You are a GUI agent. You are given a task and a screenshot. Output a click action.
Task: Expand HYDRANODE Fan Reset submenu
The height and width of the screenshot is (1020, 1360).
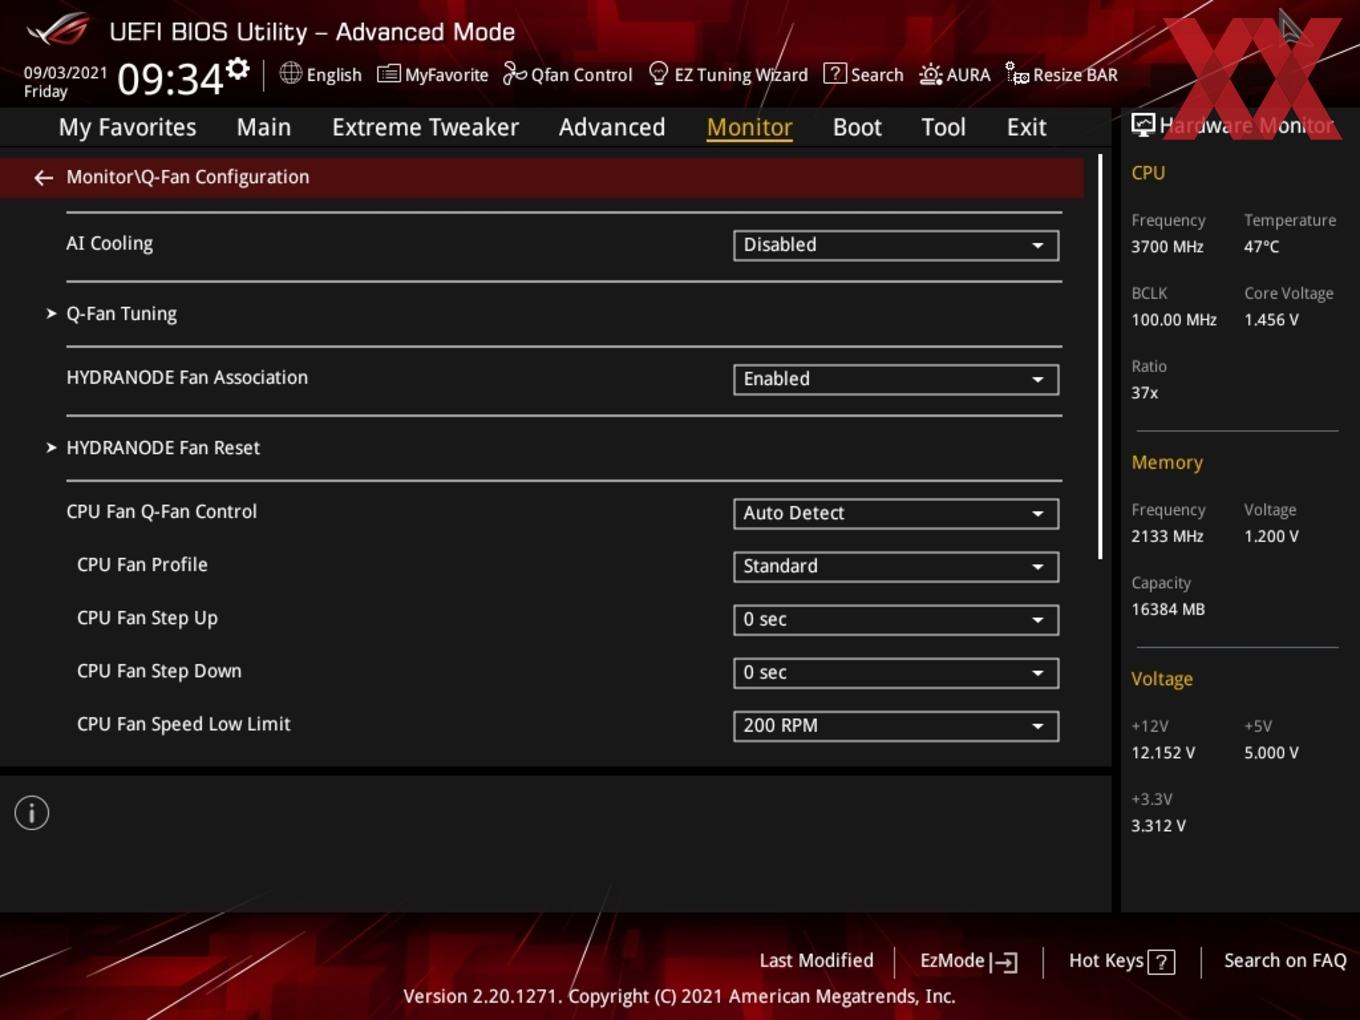pos(162,448)
